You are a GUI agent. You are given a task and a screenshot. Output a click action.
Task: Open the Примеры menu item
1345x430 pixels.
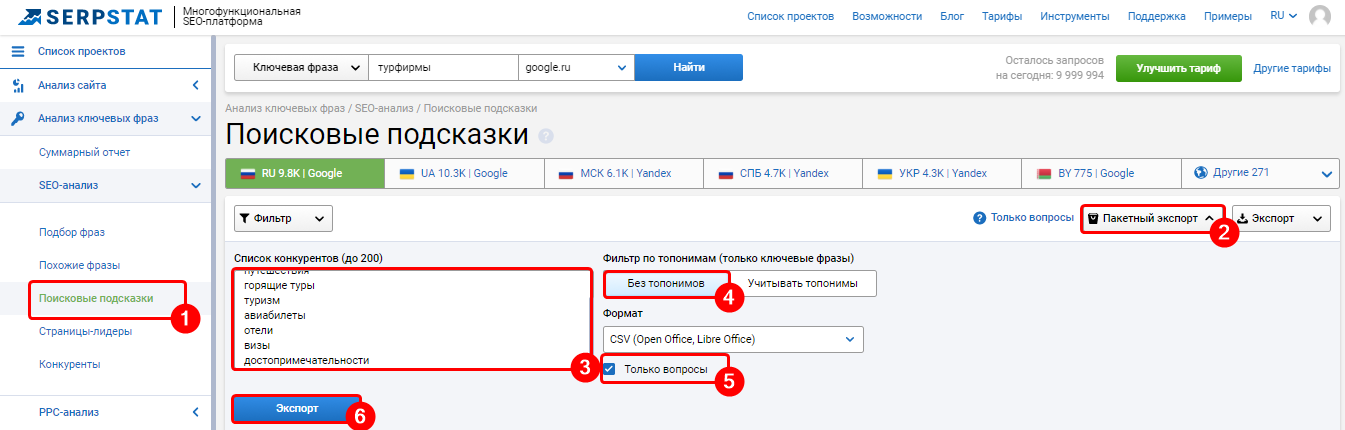(1228, 16)
